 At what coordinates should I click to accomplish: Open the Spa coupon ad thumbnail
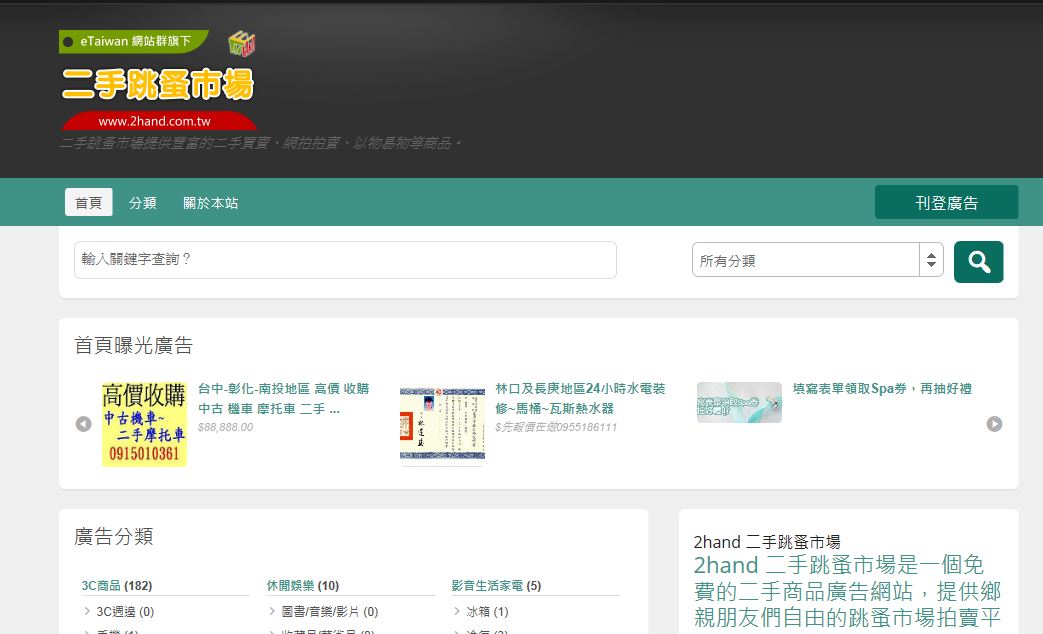coord(739,402)
